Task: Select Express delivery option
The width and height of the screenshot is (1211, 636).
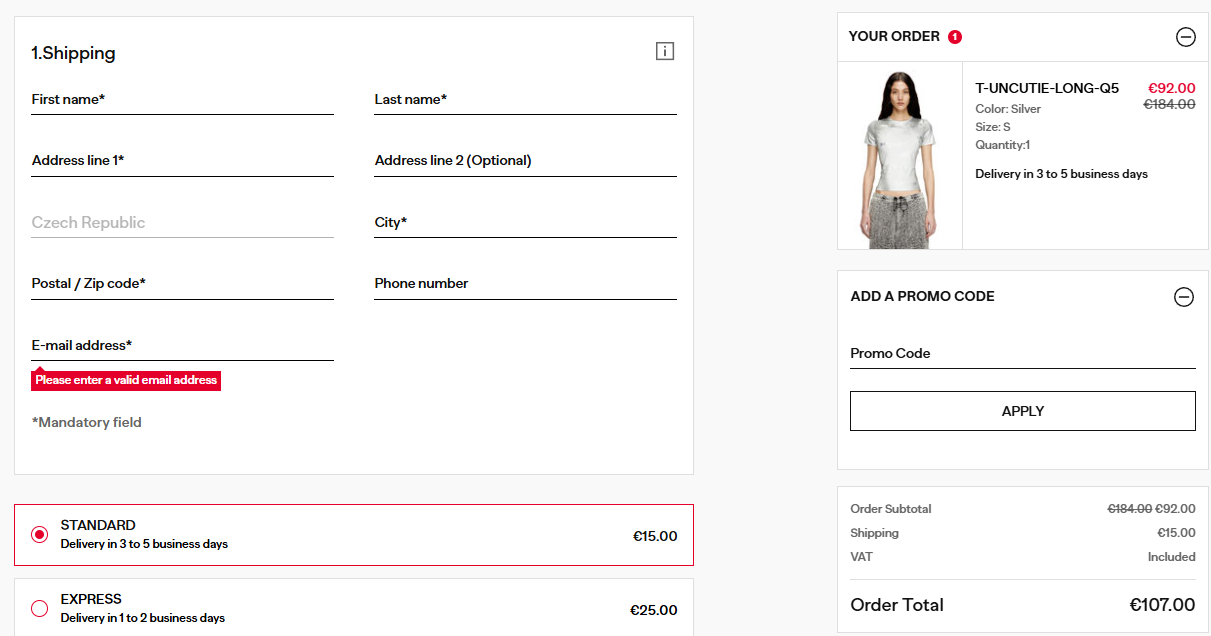Action: [x=40, y=608]
